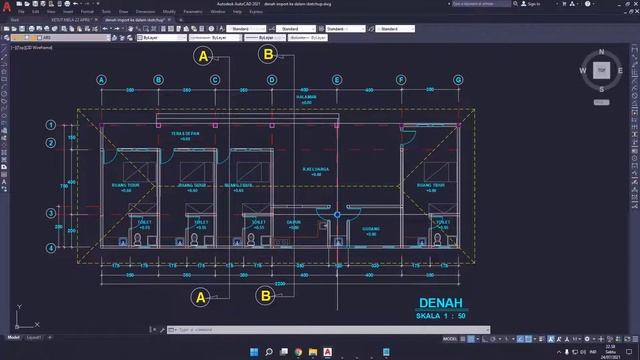Open the Autodesk App Store cart icon

(x=564, y=4)
